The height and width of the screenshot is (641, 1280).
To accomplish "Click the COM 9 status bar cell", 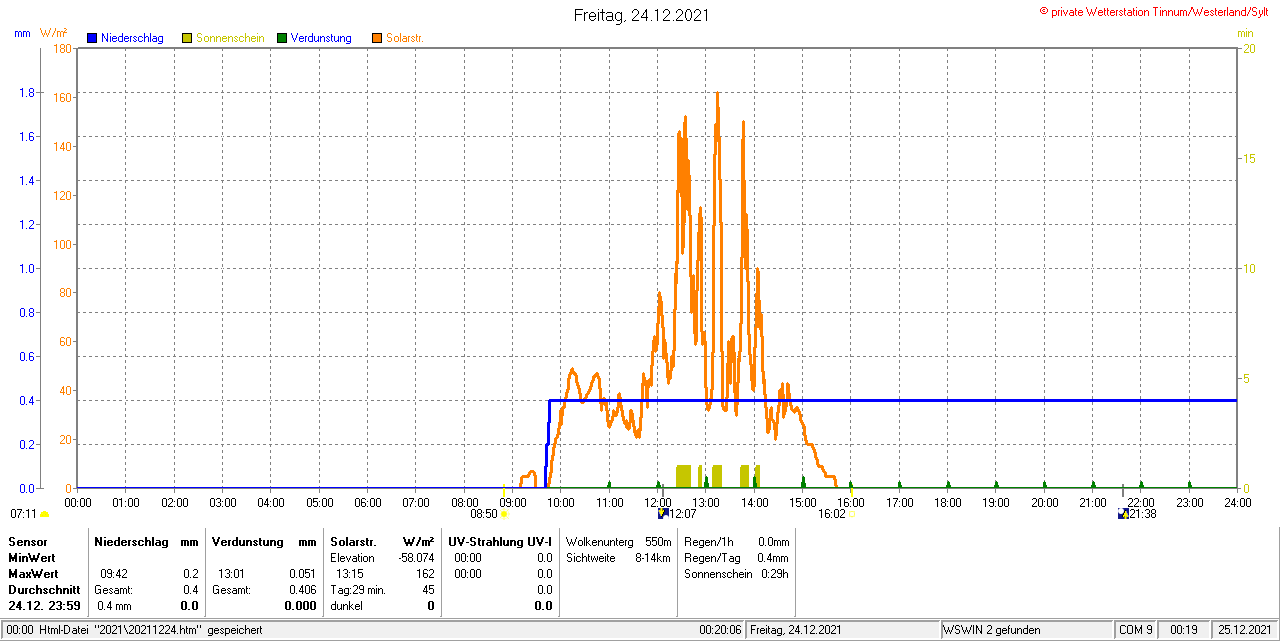I will (1136, 630).
